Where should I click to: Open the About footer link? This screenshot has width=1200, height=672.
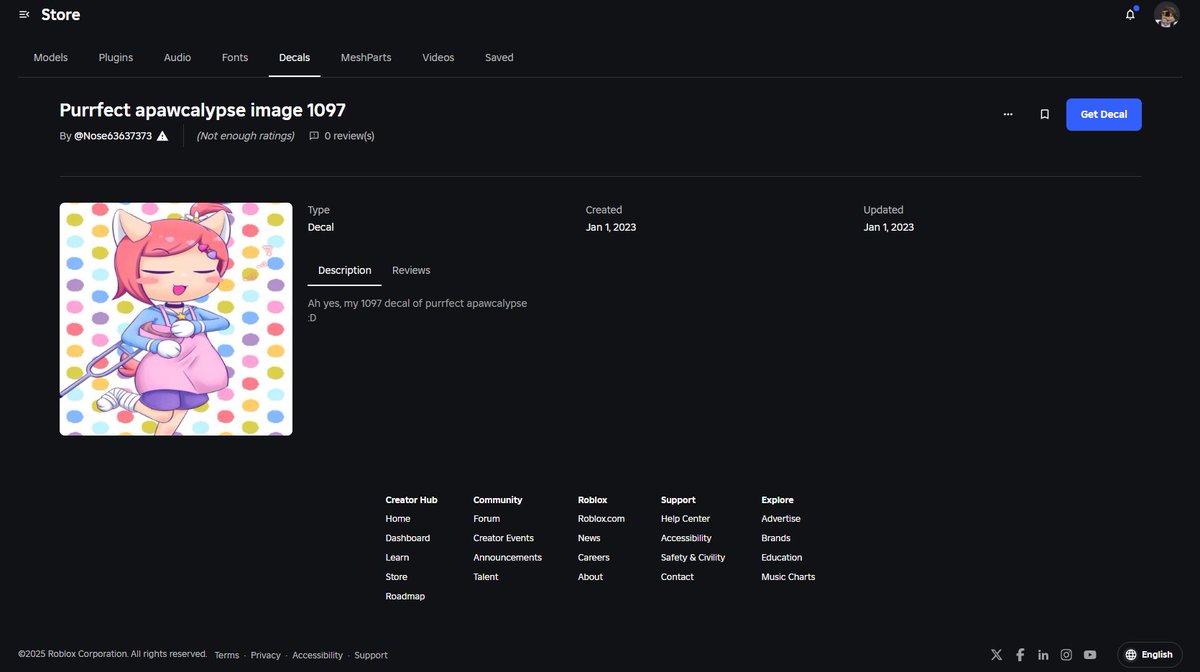591,577
